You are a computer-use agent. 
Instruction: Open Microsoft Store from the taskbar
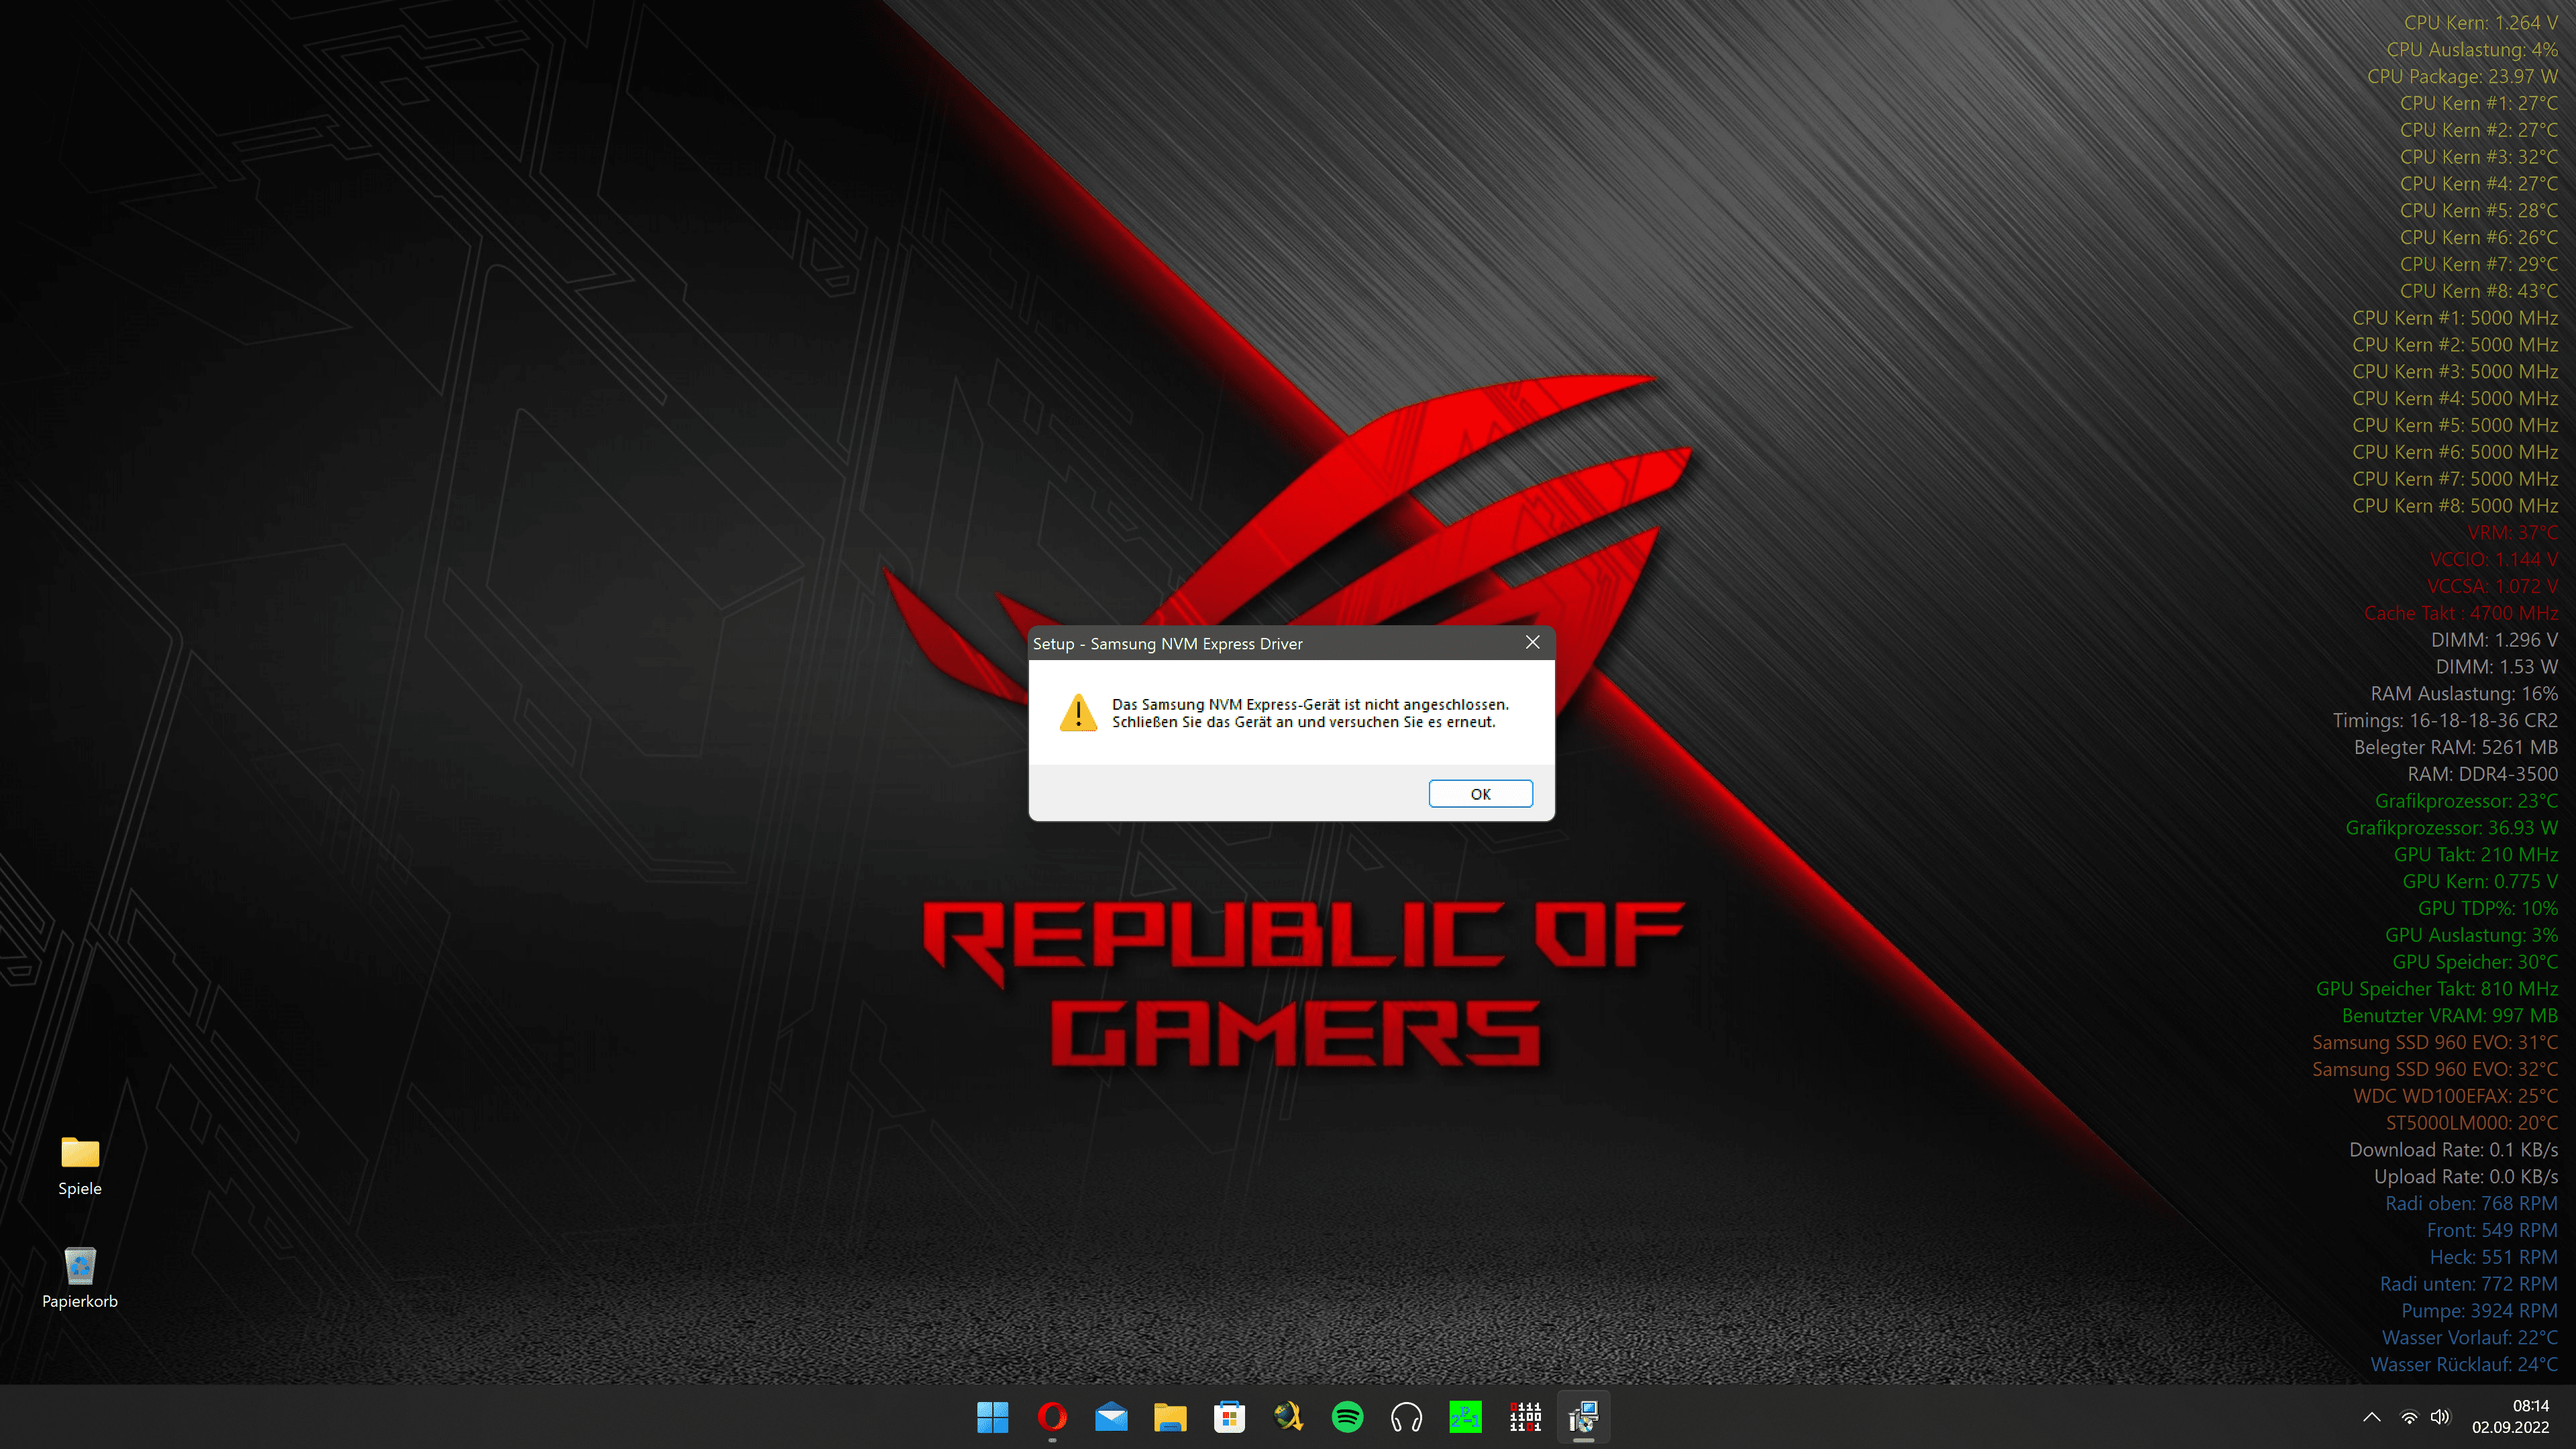click(1229, 1416)
